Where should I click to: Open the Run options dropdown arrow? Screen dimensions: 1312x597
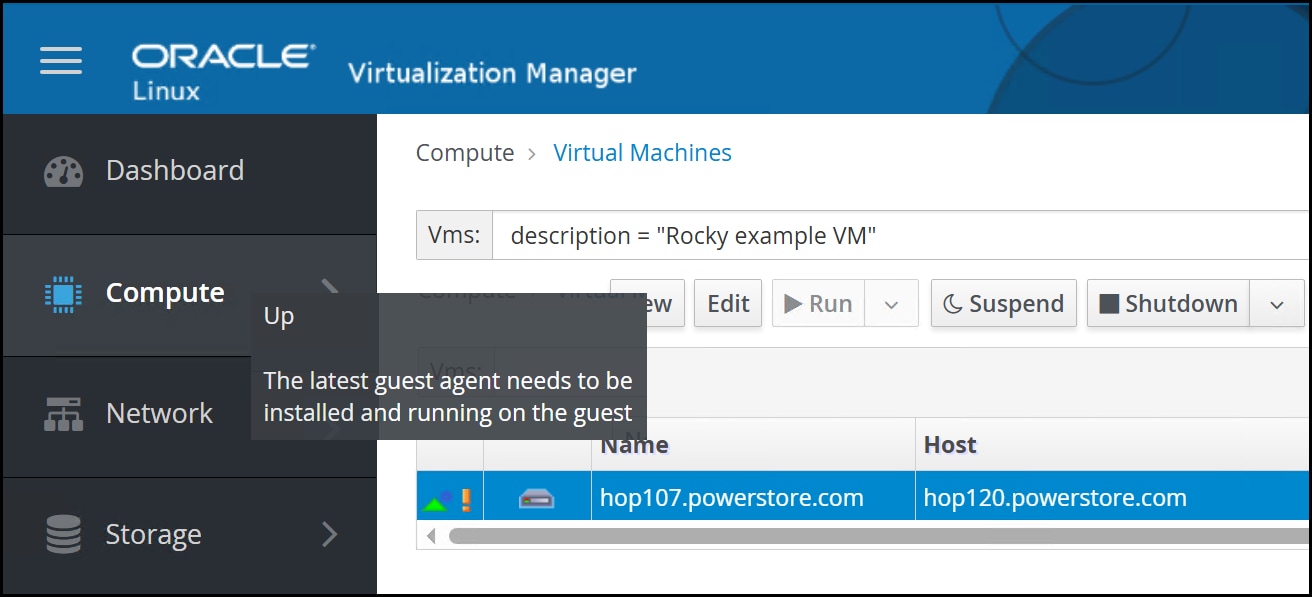click(892, 304)
